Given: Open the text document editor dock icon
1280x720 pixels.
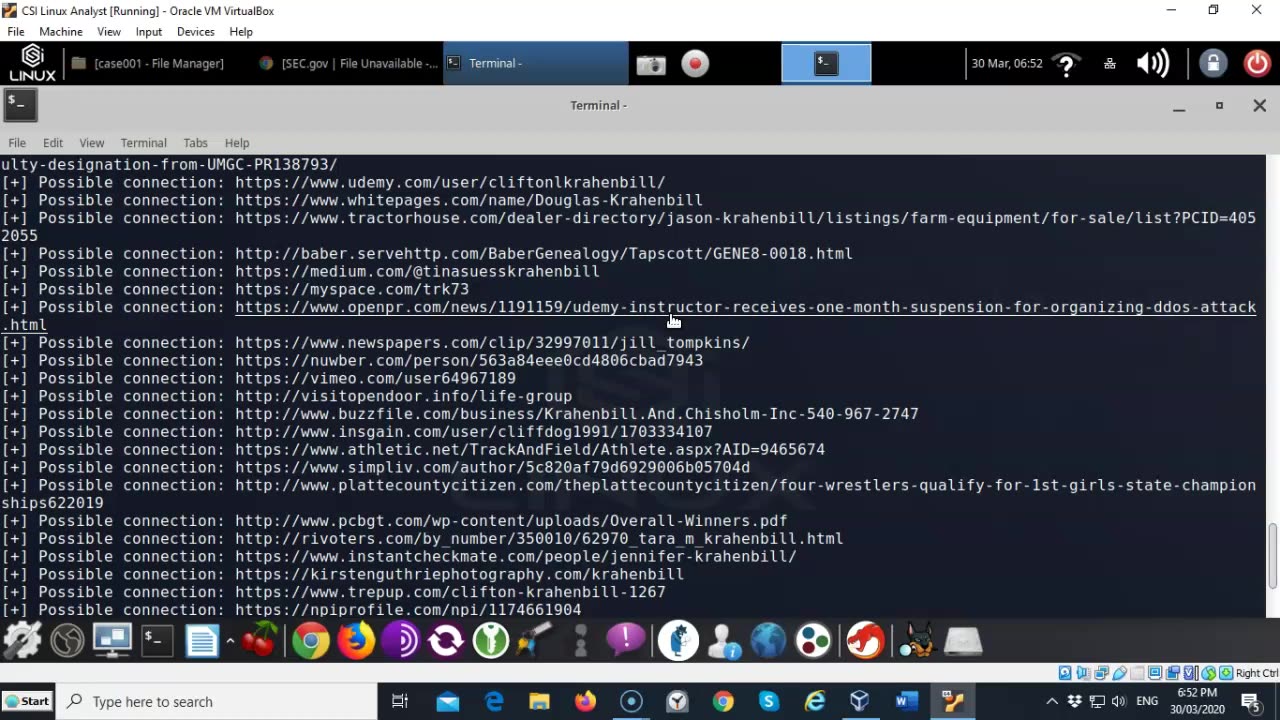Looking at the screenshot, I should tap(202, 640).
